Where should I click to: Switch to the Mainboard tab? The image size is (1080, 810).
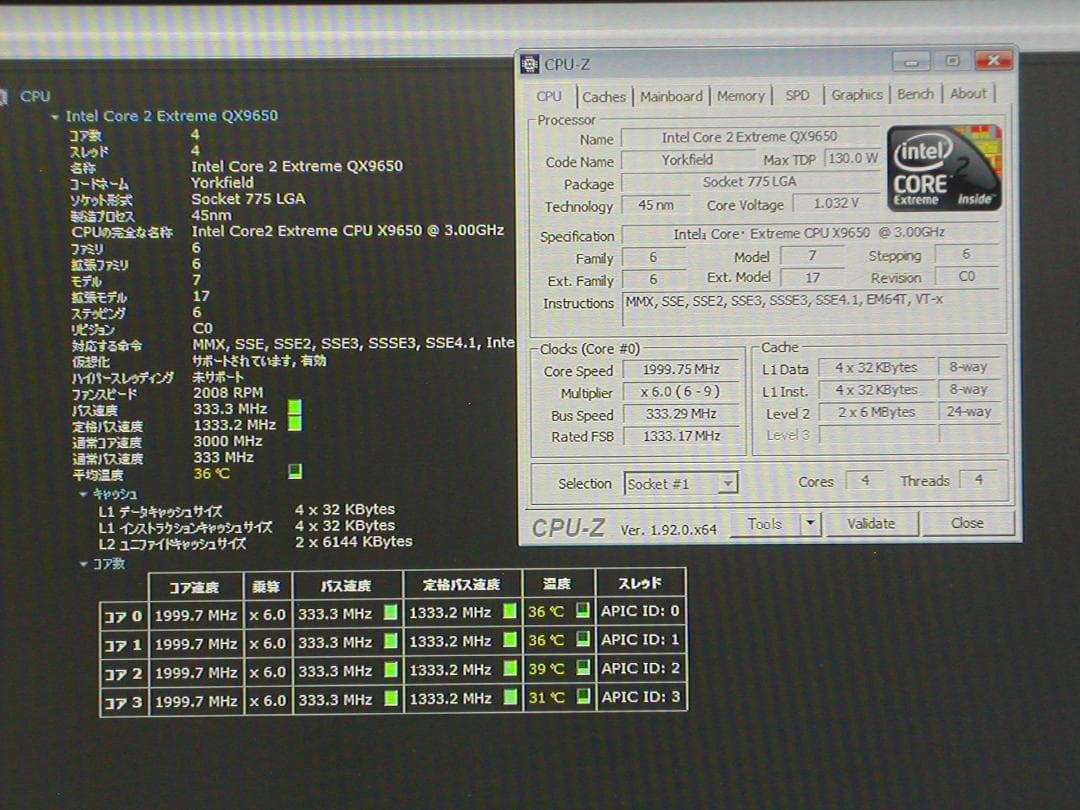tap(671, 96)
